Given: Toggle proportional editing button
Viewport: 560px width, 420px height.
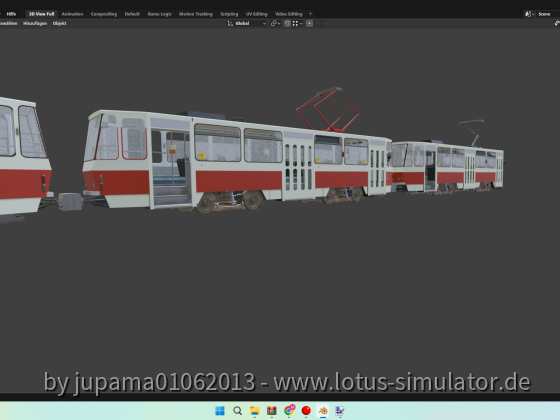Looking at the screenshot, I should 310,23.
